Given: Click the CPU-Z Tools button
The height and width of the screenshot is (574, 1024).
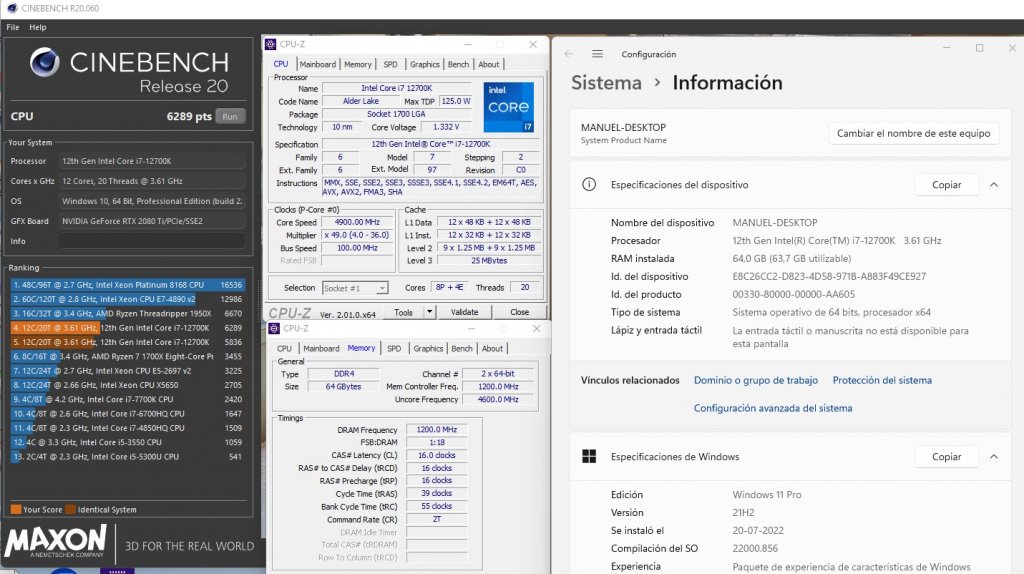Looking at the screenshot, I should [x=404, y=312].
